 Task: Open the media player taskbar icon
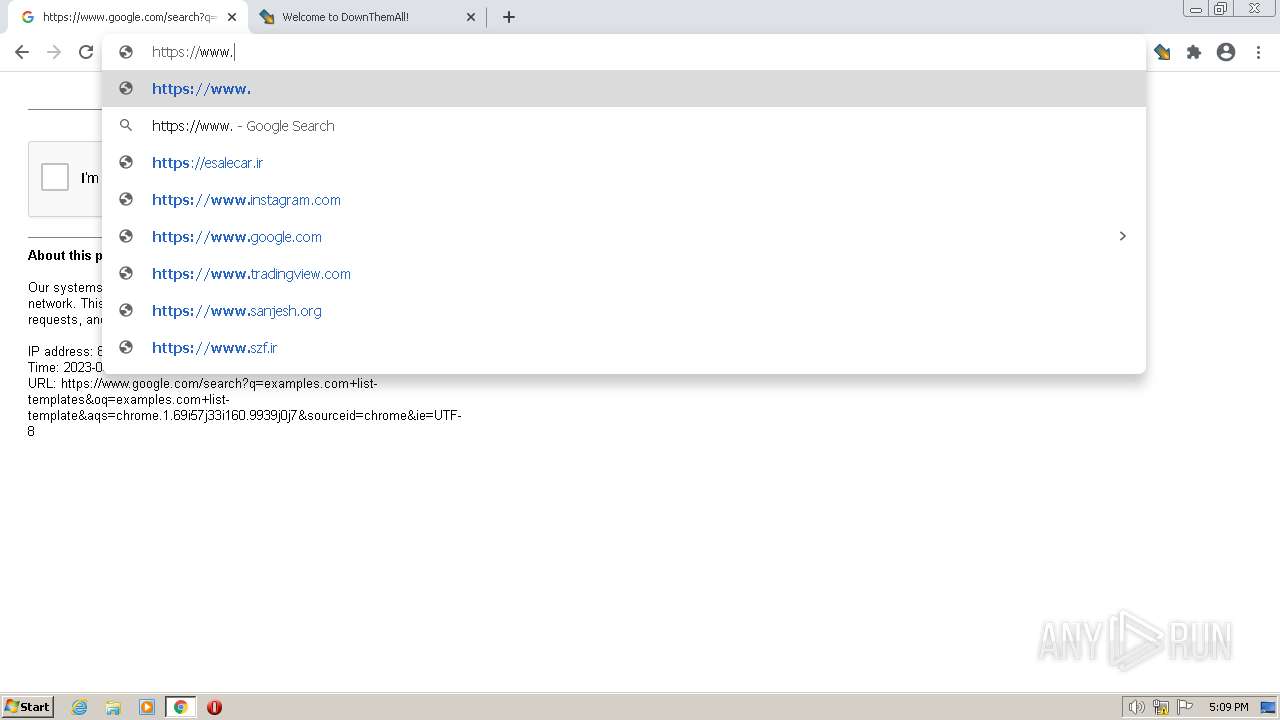[x=147, y=707]
